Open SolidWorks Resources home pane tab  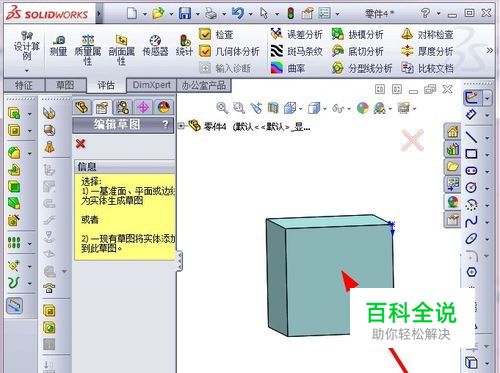pos(452,132)
